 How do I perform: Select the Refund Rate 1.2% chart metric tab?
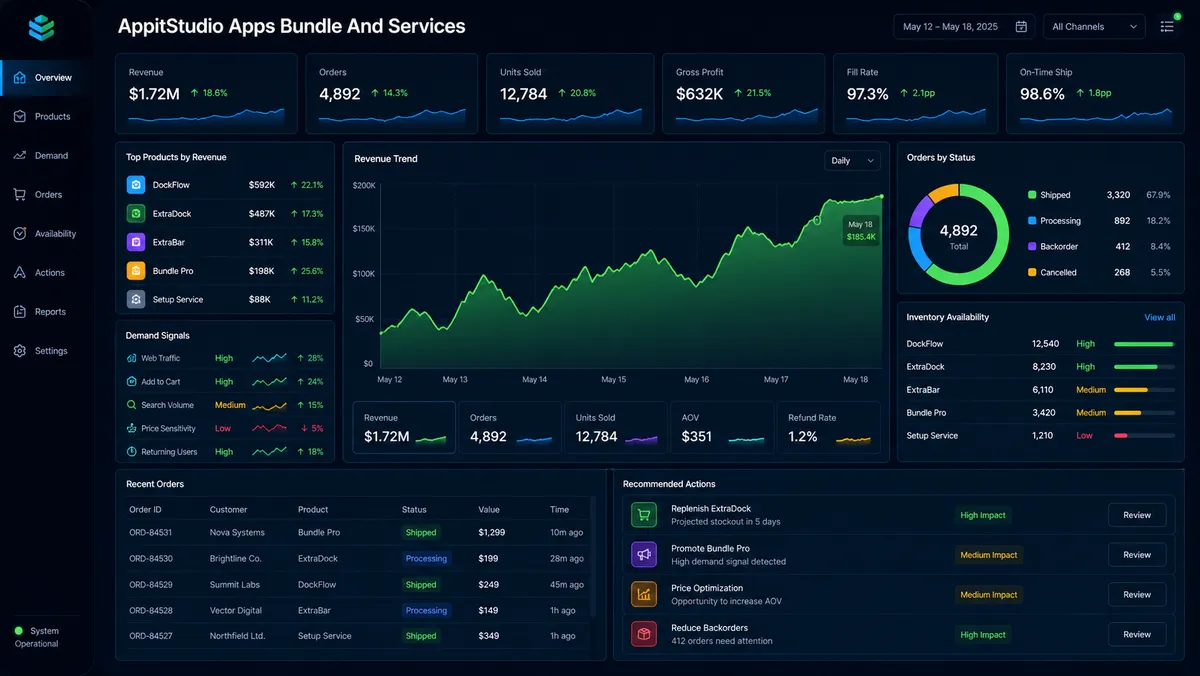click(x=829, y=428)
